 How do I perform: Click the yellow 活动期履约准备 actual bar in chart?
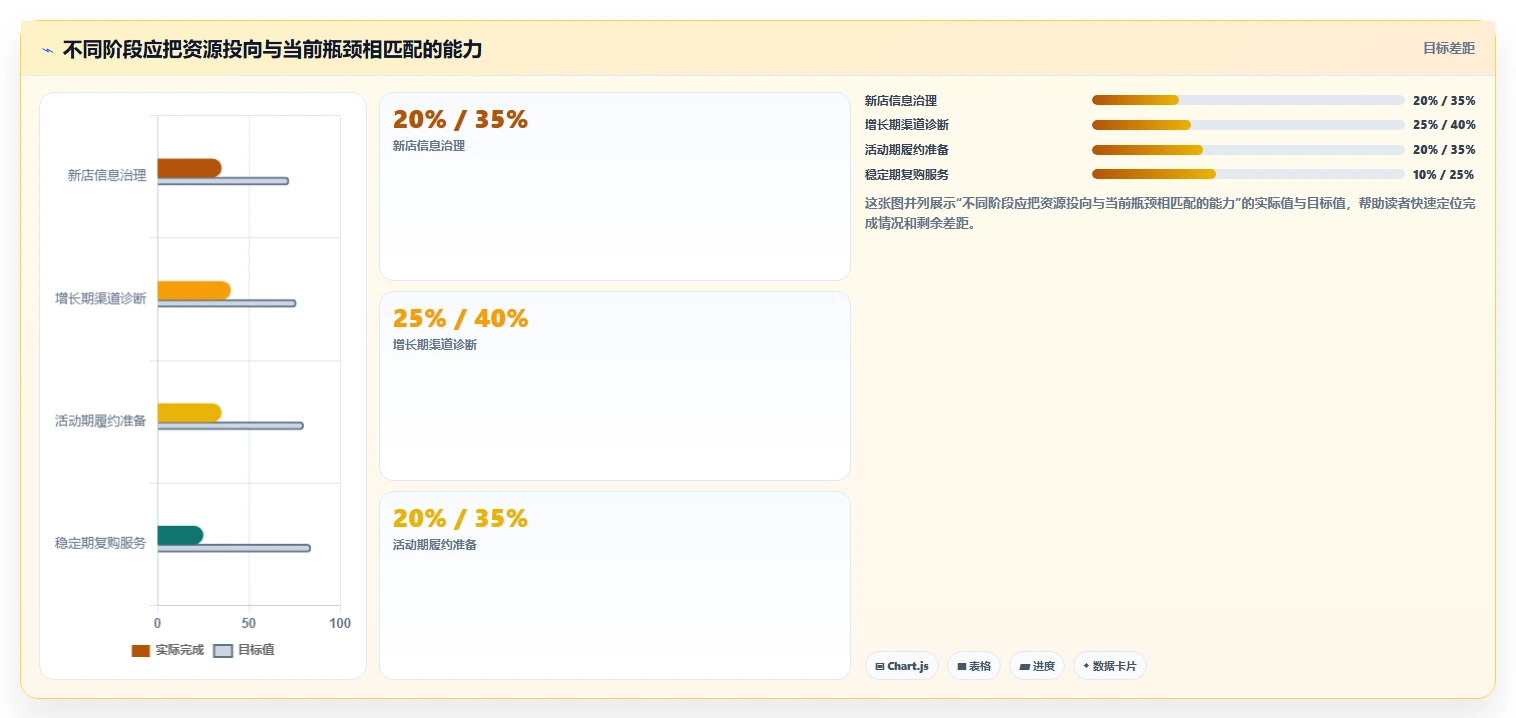(189, 413)
